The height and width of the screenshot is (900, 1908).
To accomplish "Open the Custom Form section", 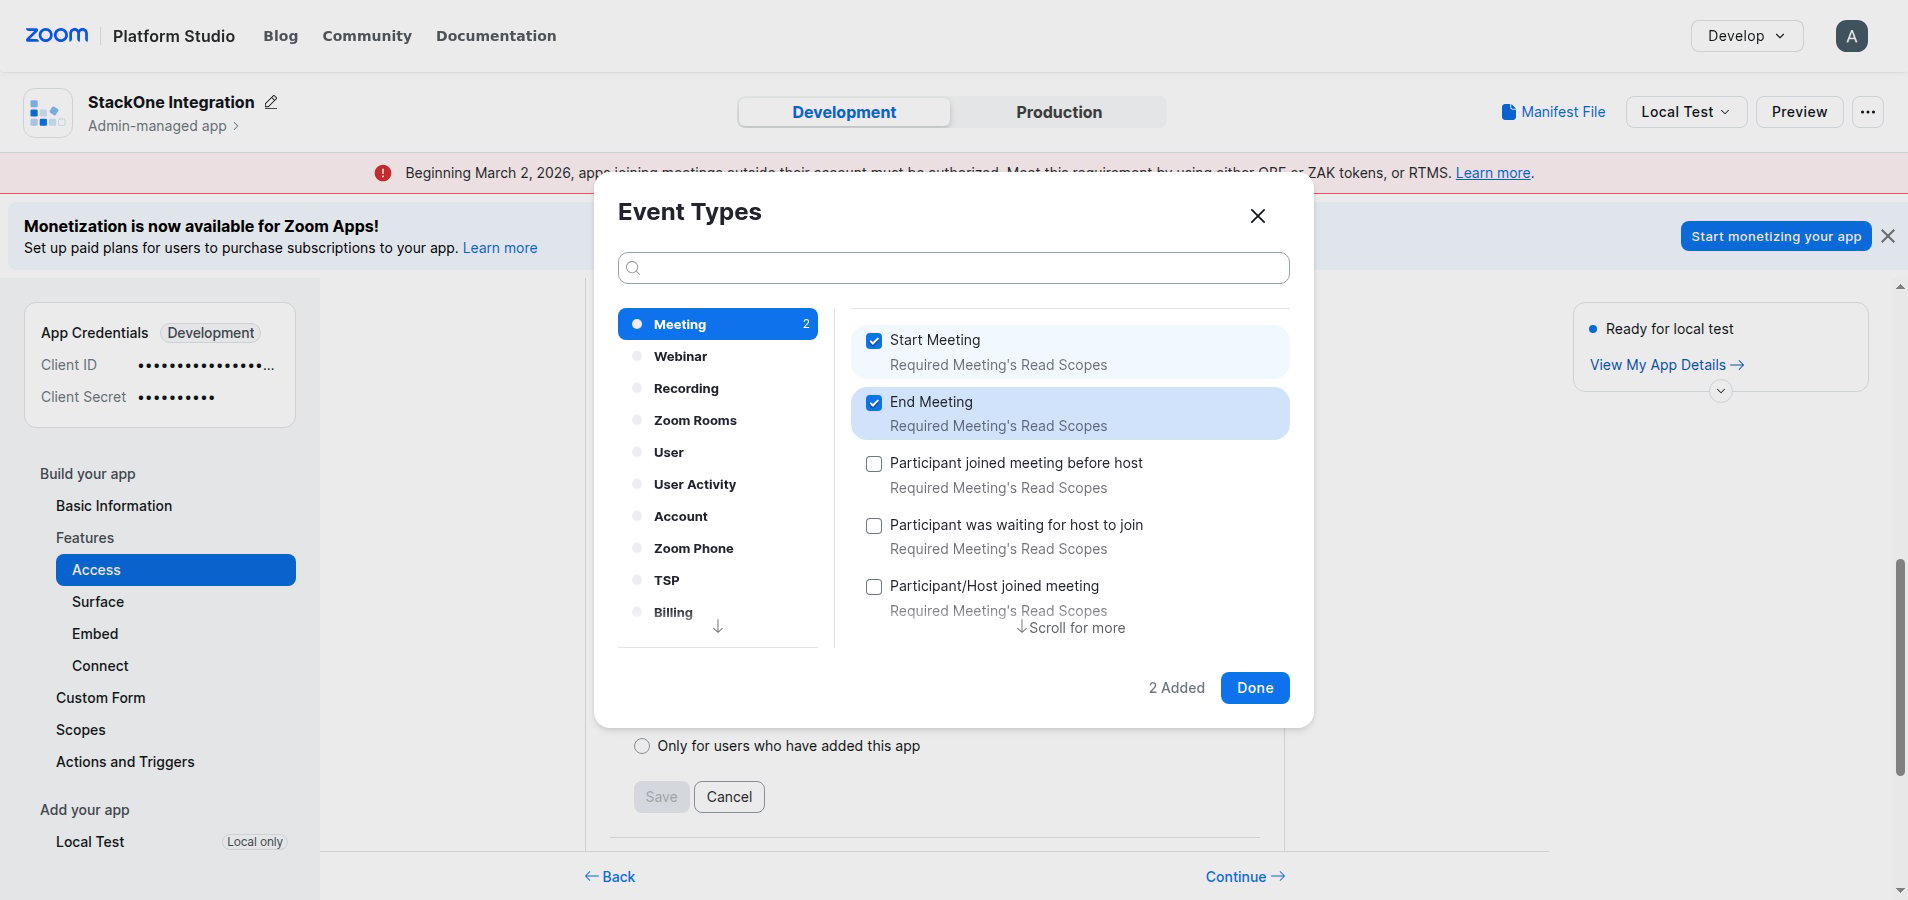I will click(101, 698).
